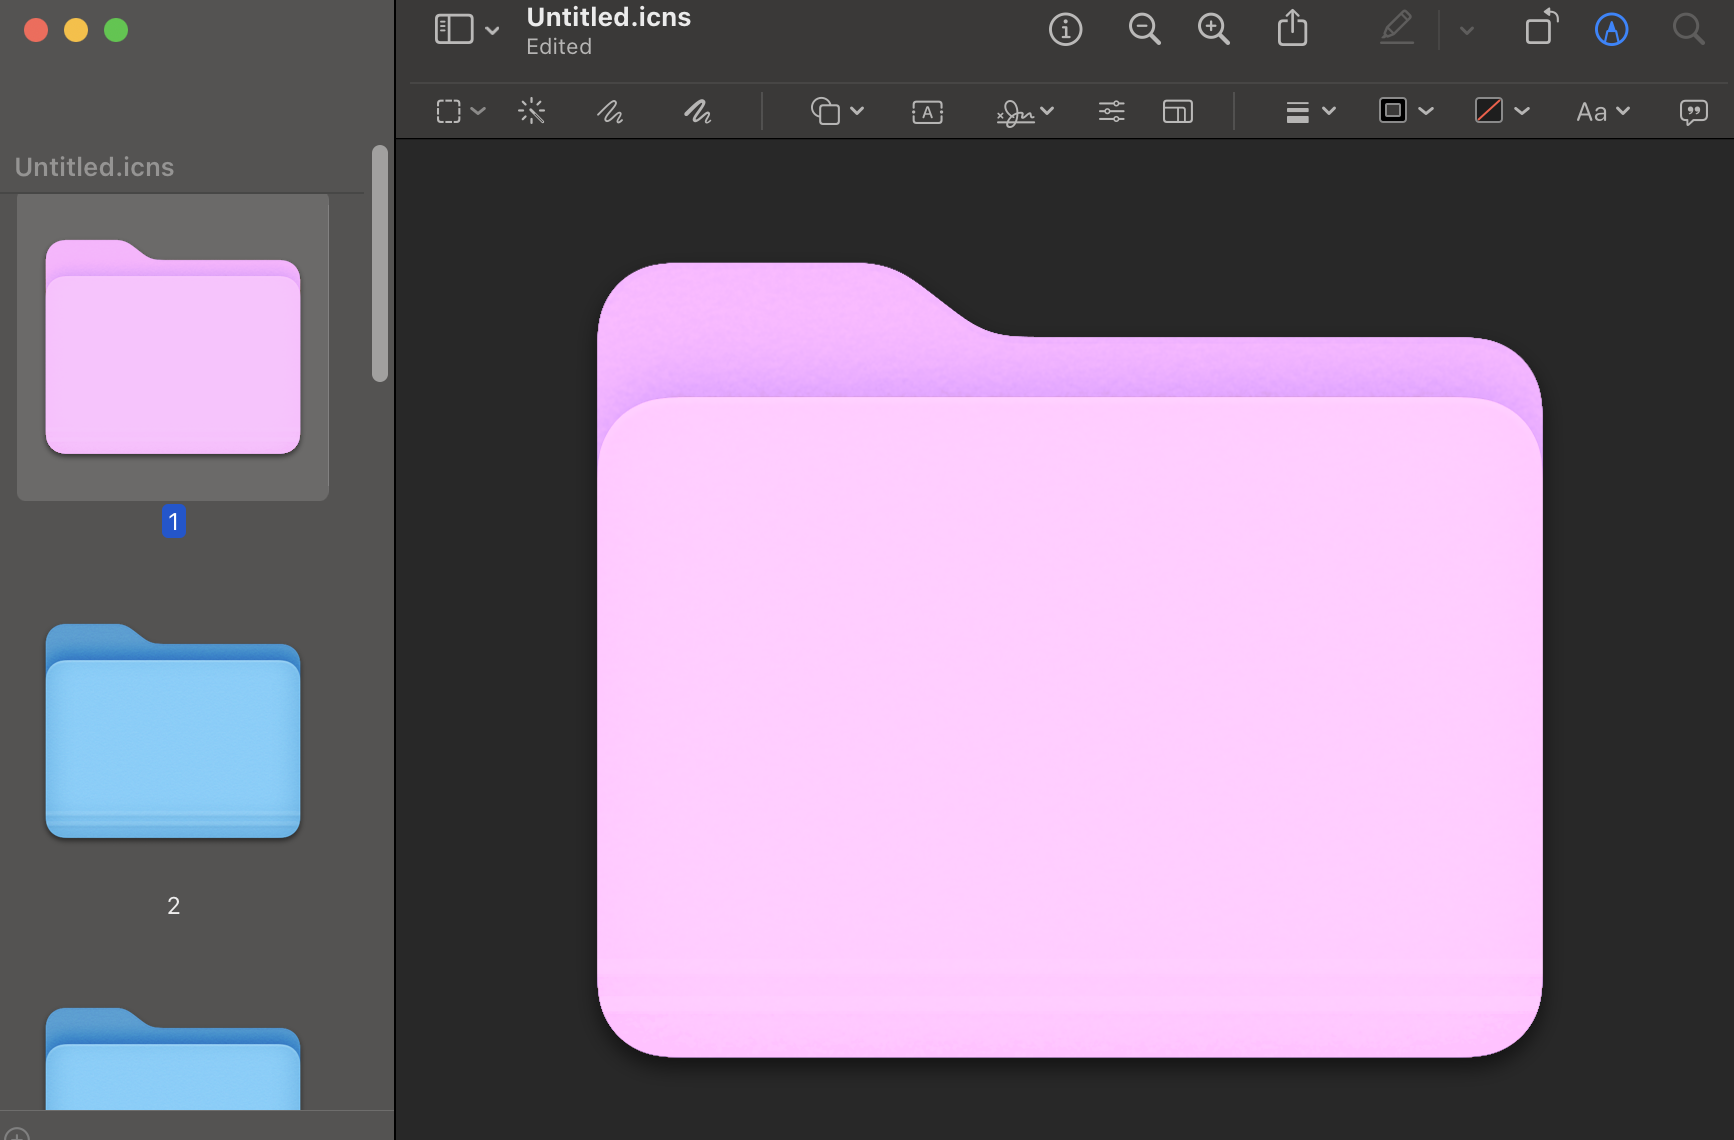Click the Untitled.icns sidebar header
Viewport: 1734px width, 1140px height.
(95, 167)
